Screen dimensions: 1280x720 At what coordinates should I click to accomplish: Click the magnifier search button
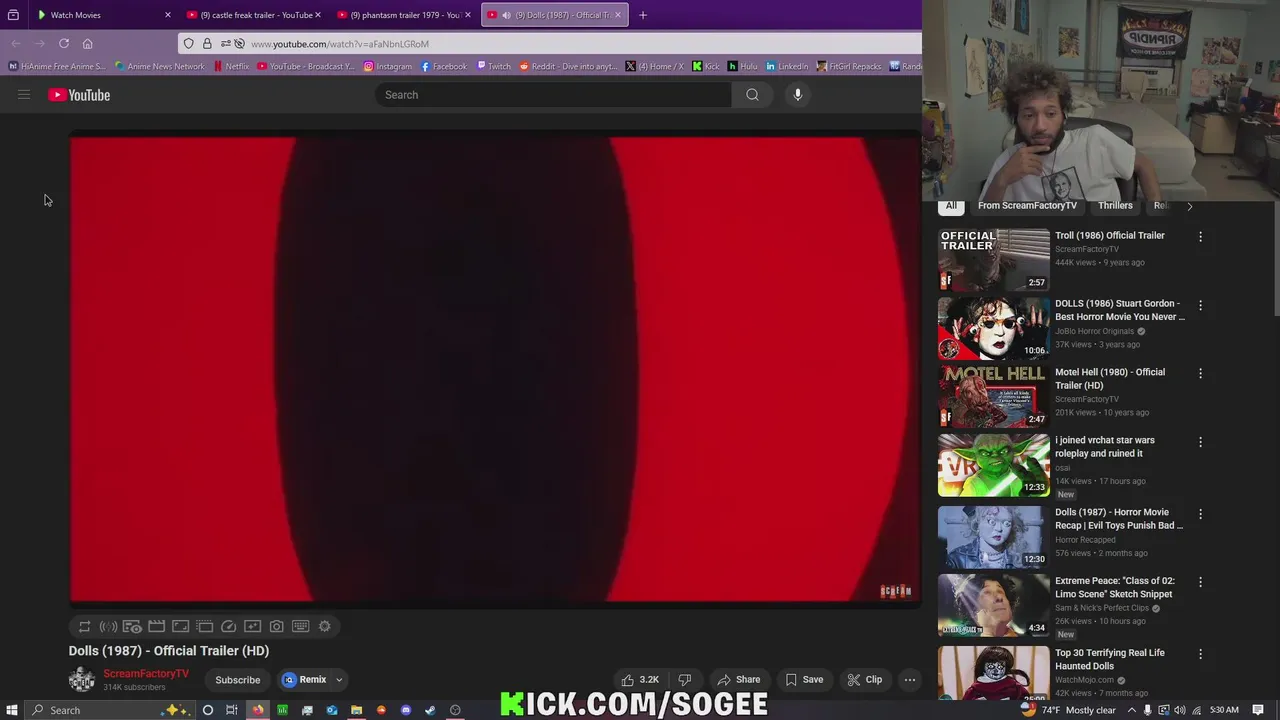coord(752,95)
